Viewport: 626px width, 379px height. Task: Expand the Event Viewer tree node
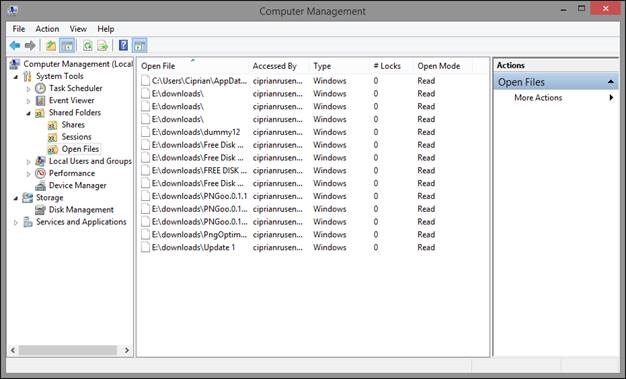click(28, 101)
